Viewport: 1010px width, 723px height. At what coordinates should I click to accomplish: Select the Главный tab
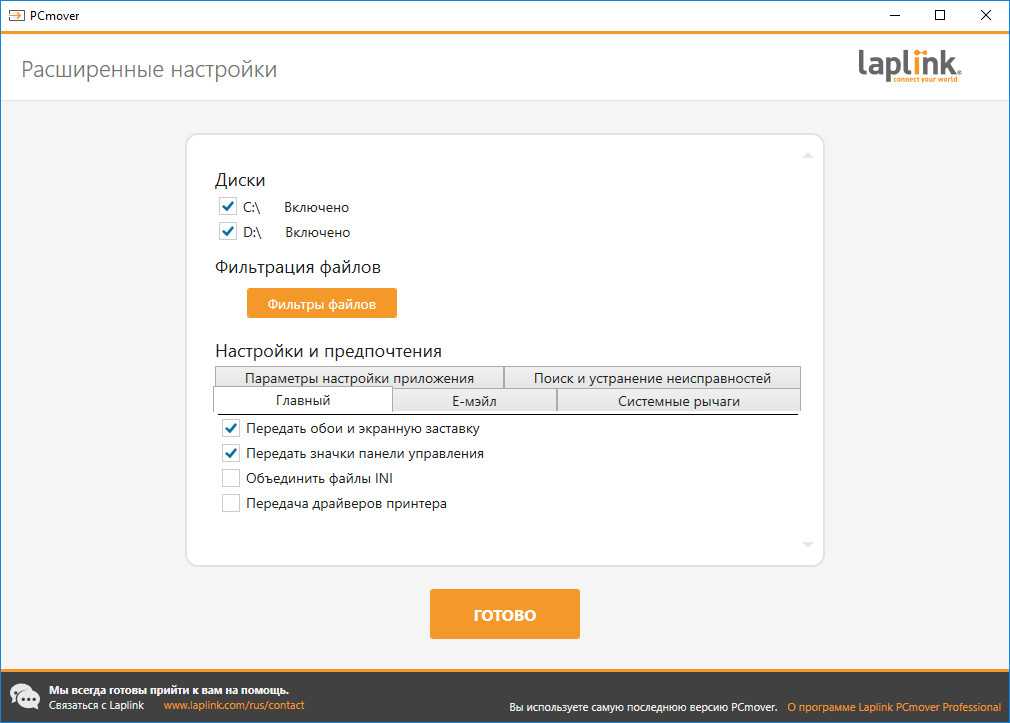303,400
